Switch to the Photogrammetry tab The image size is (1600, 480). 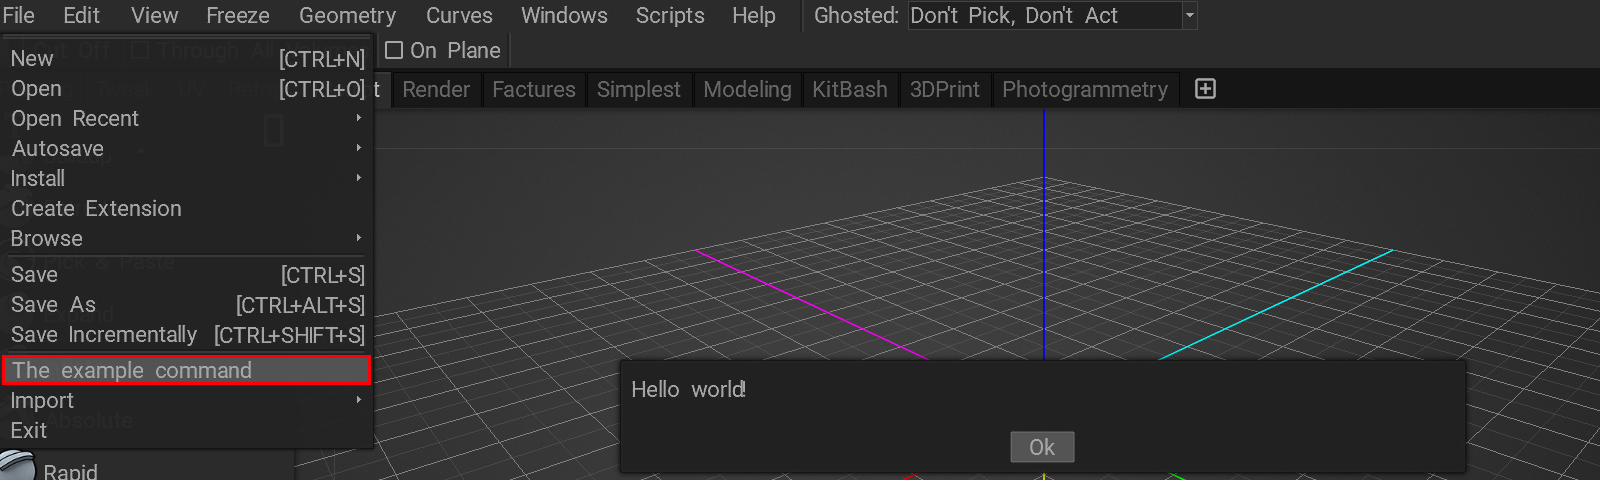point(1084,89)
